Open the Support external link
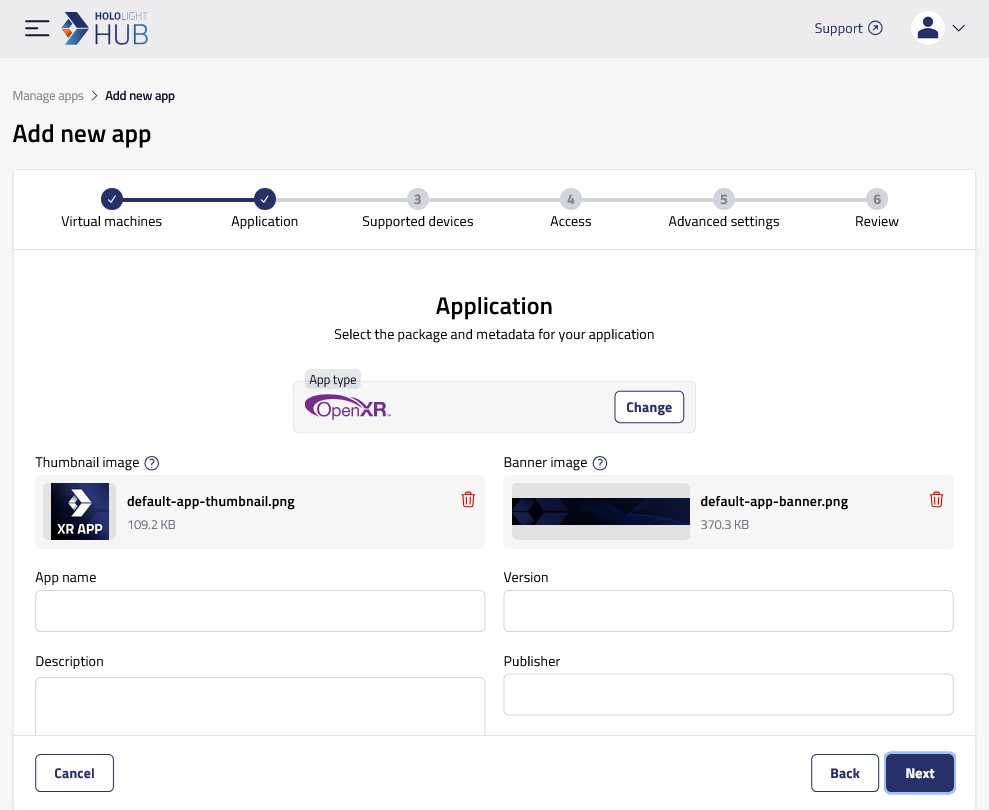 pyautogui.click(x=848, y=28)
